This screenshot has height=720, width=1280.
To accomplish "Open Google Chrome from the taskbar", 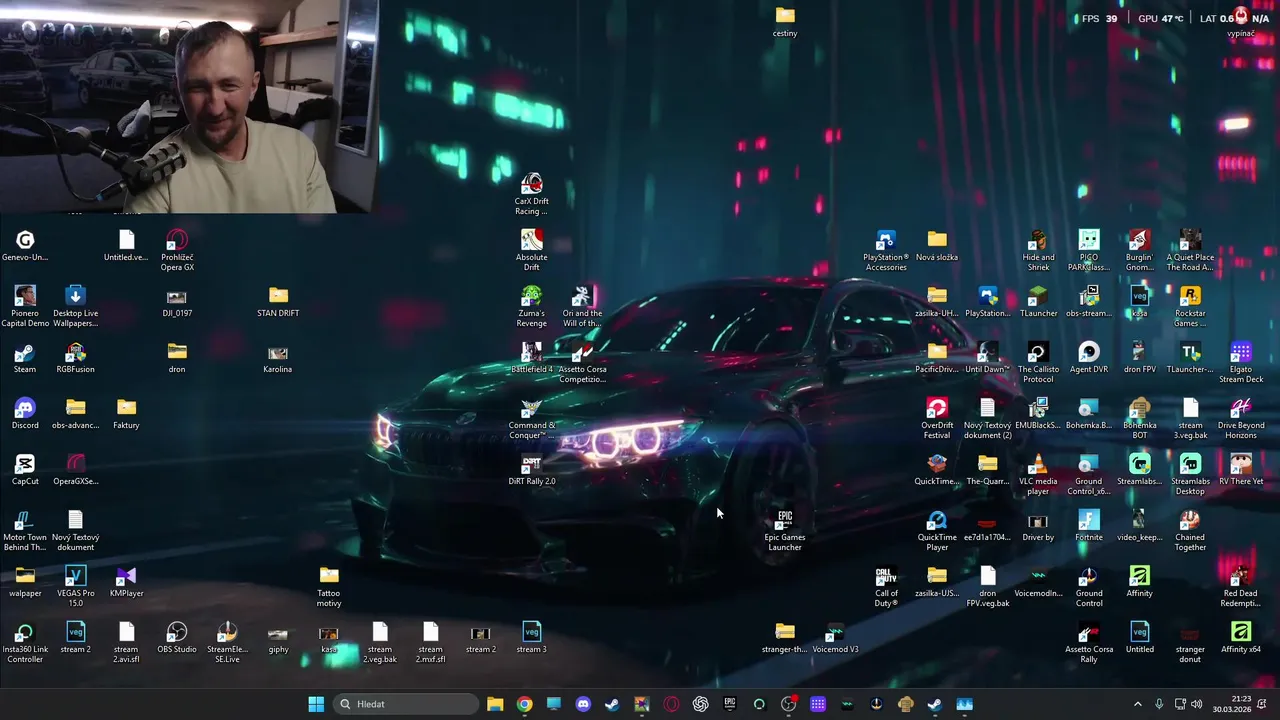I will 524,704.
